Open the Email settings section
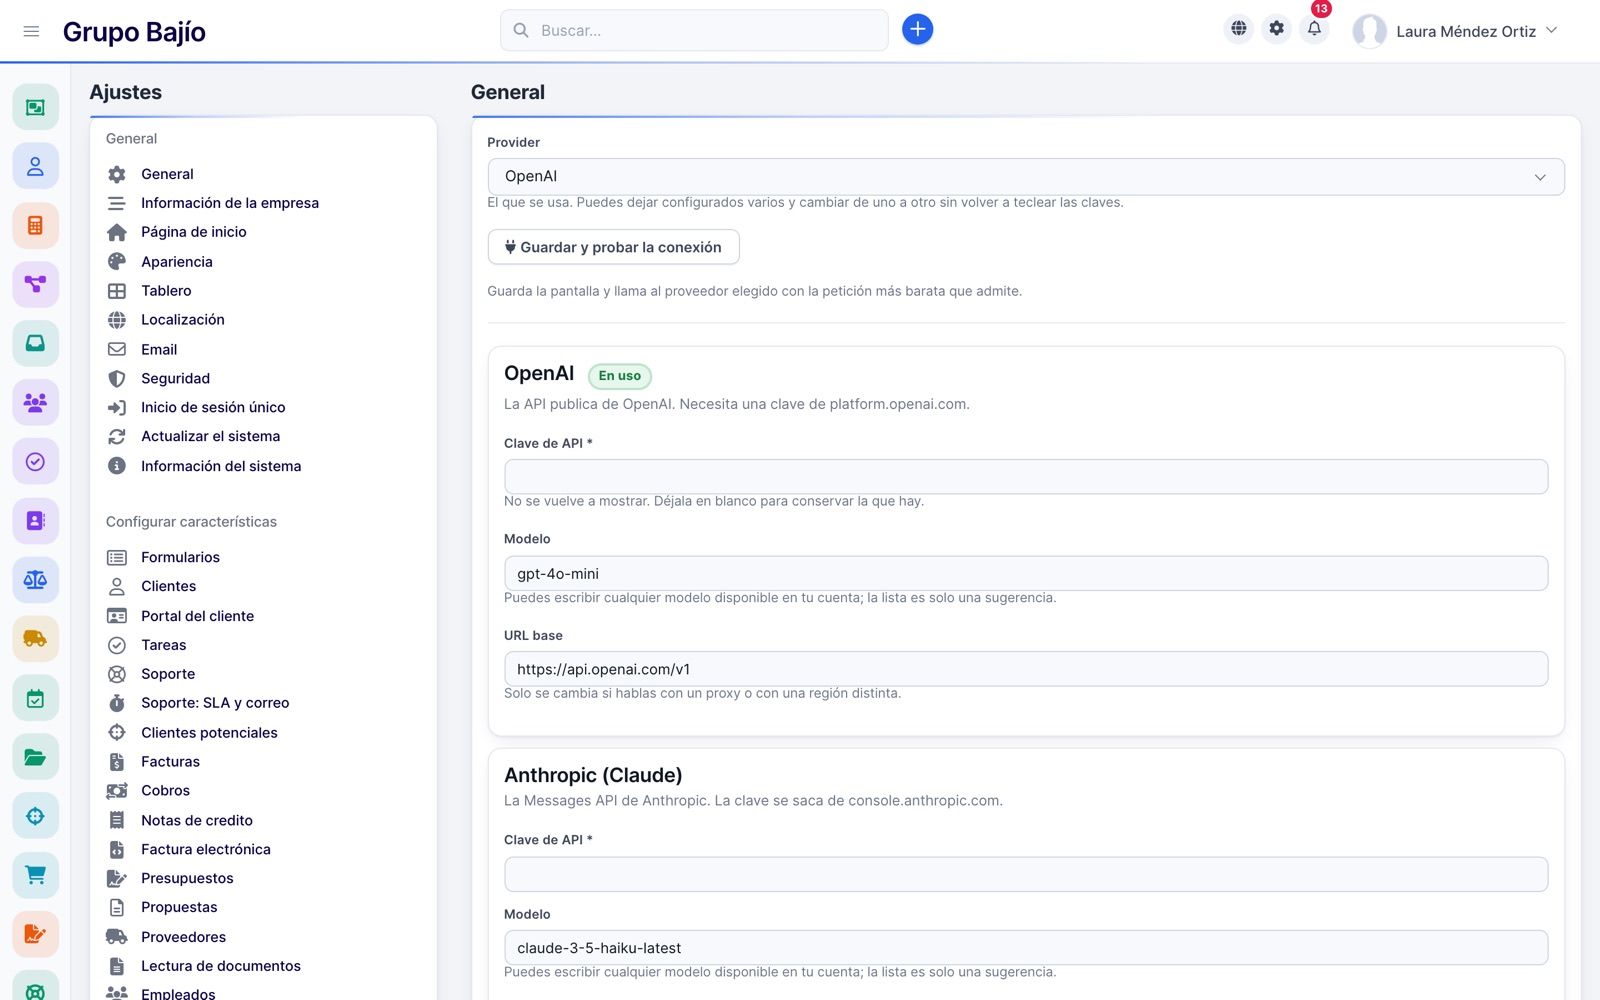The width and height of the screenshot is (1600, 1000). (x=159, y=349)
